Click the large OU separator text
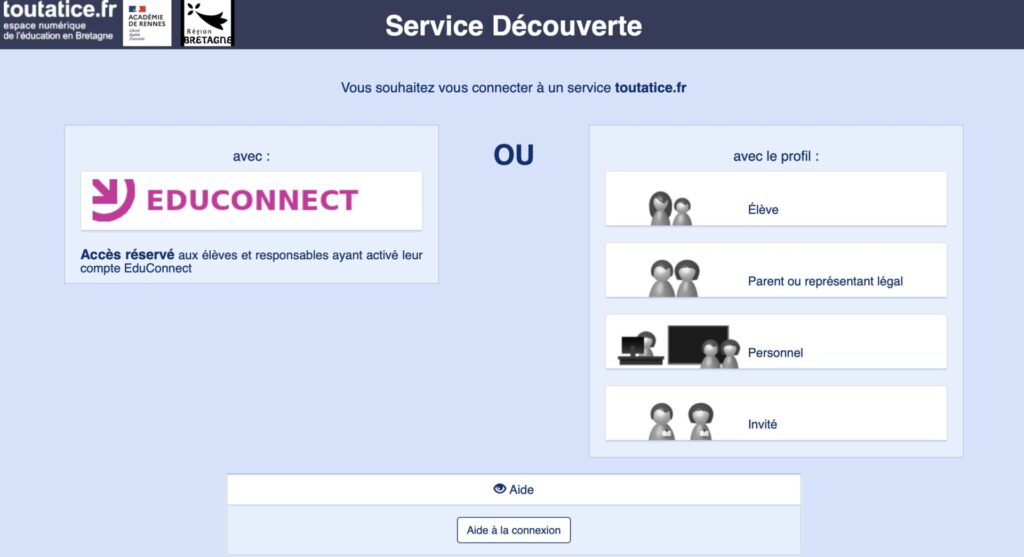 coord(513,155)
